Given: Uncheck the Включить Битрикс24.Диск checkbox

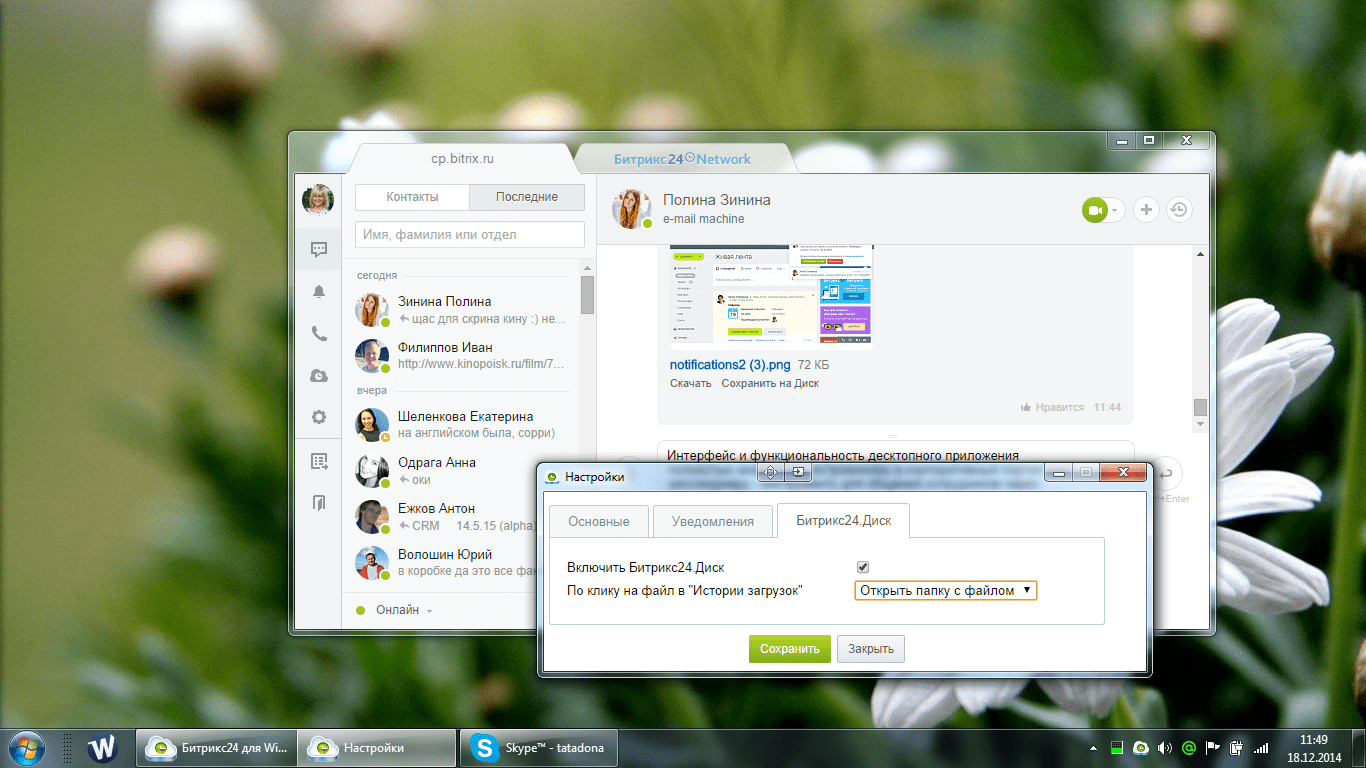Looking at the screenshot, I should pyautogui.click(x=863, y=567).
